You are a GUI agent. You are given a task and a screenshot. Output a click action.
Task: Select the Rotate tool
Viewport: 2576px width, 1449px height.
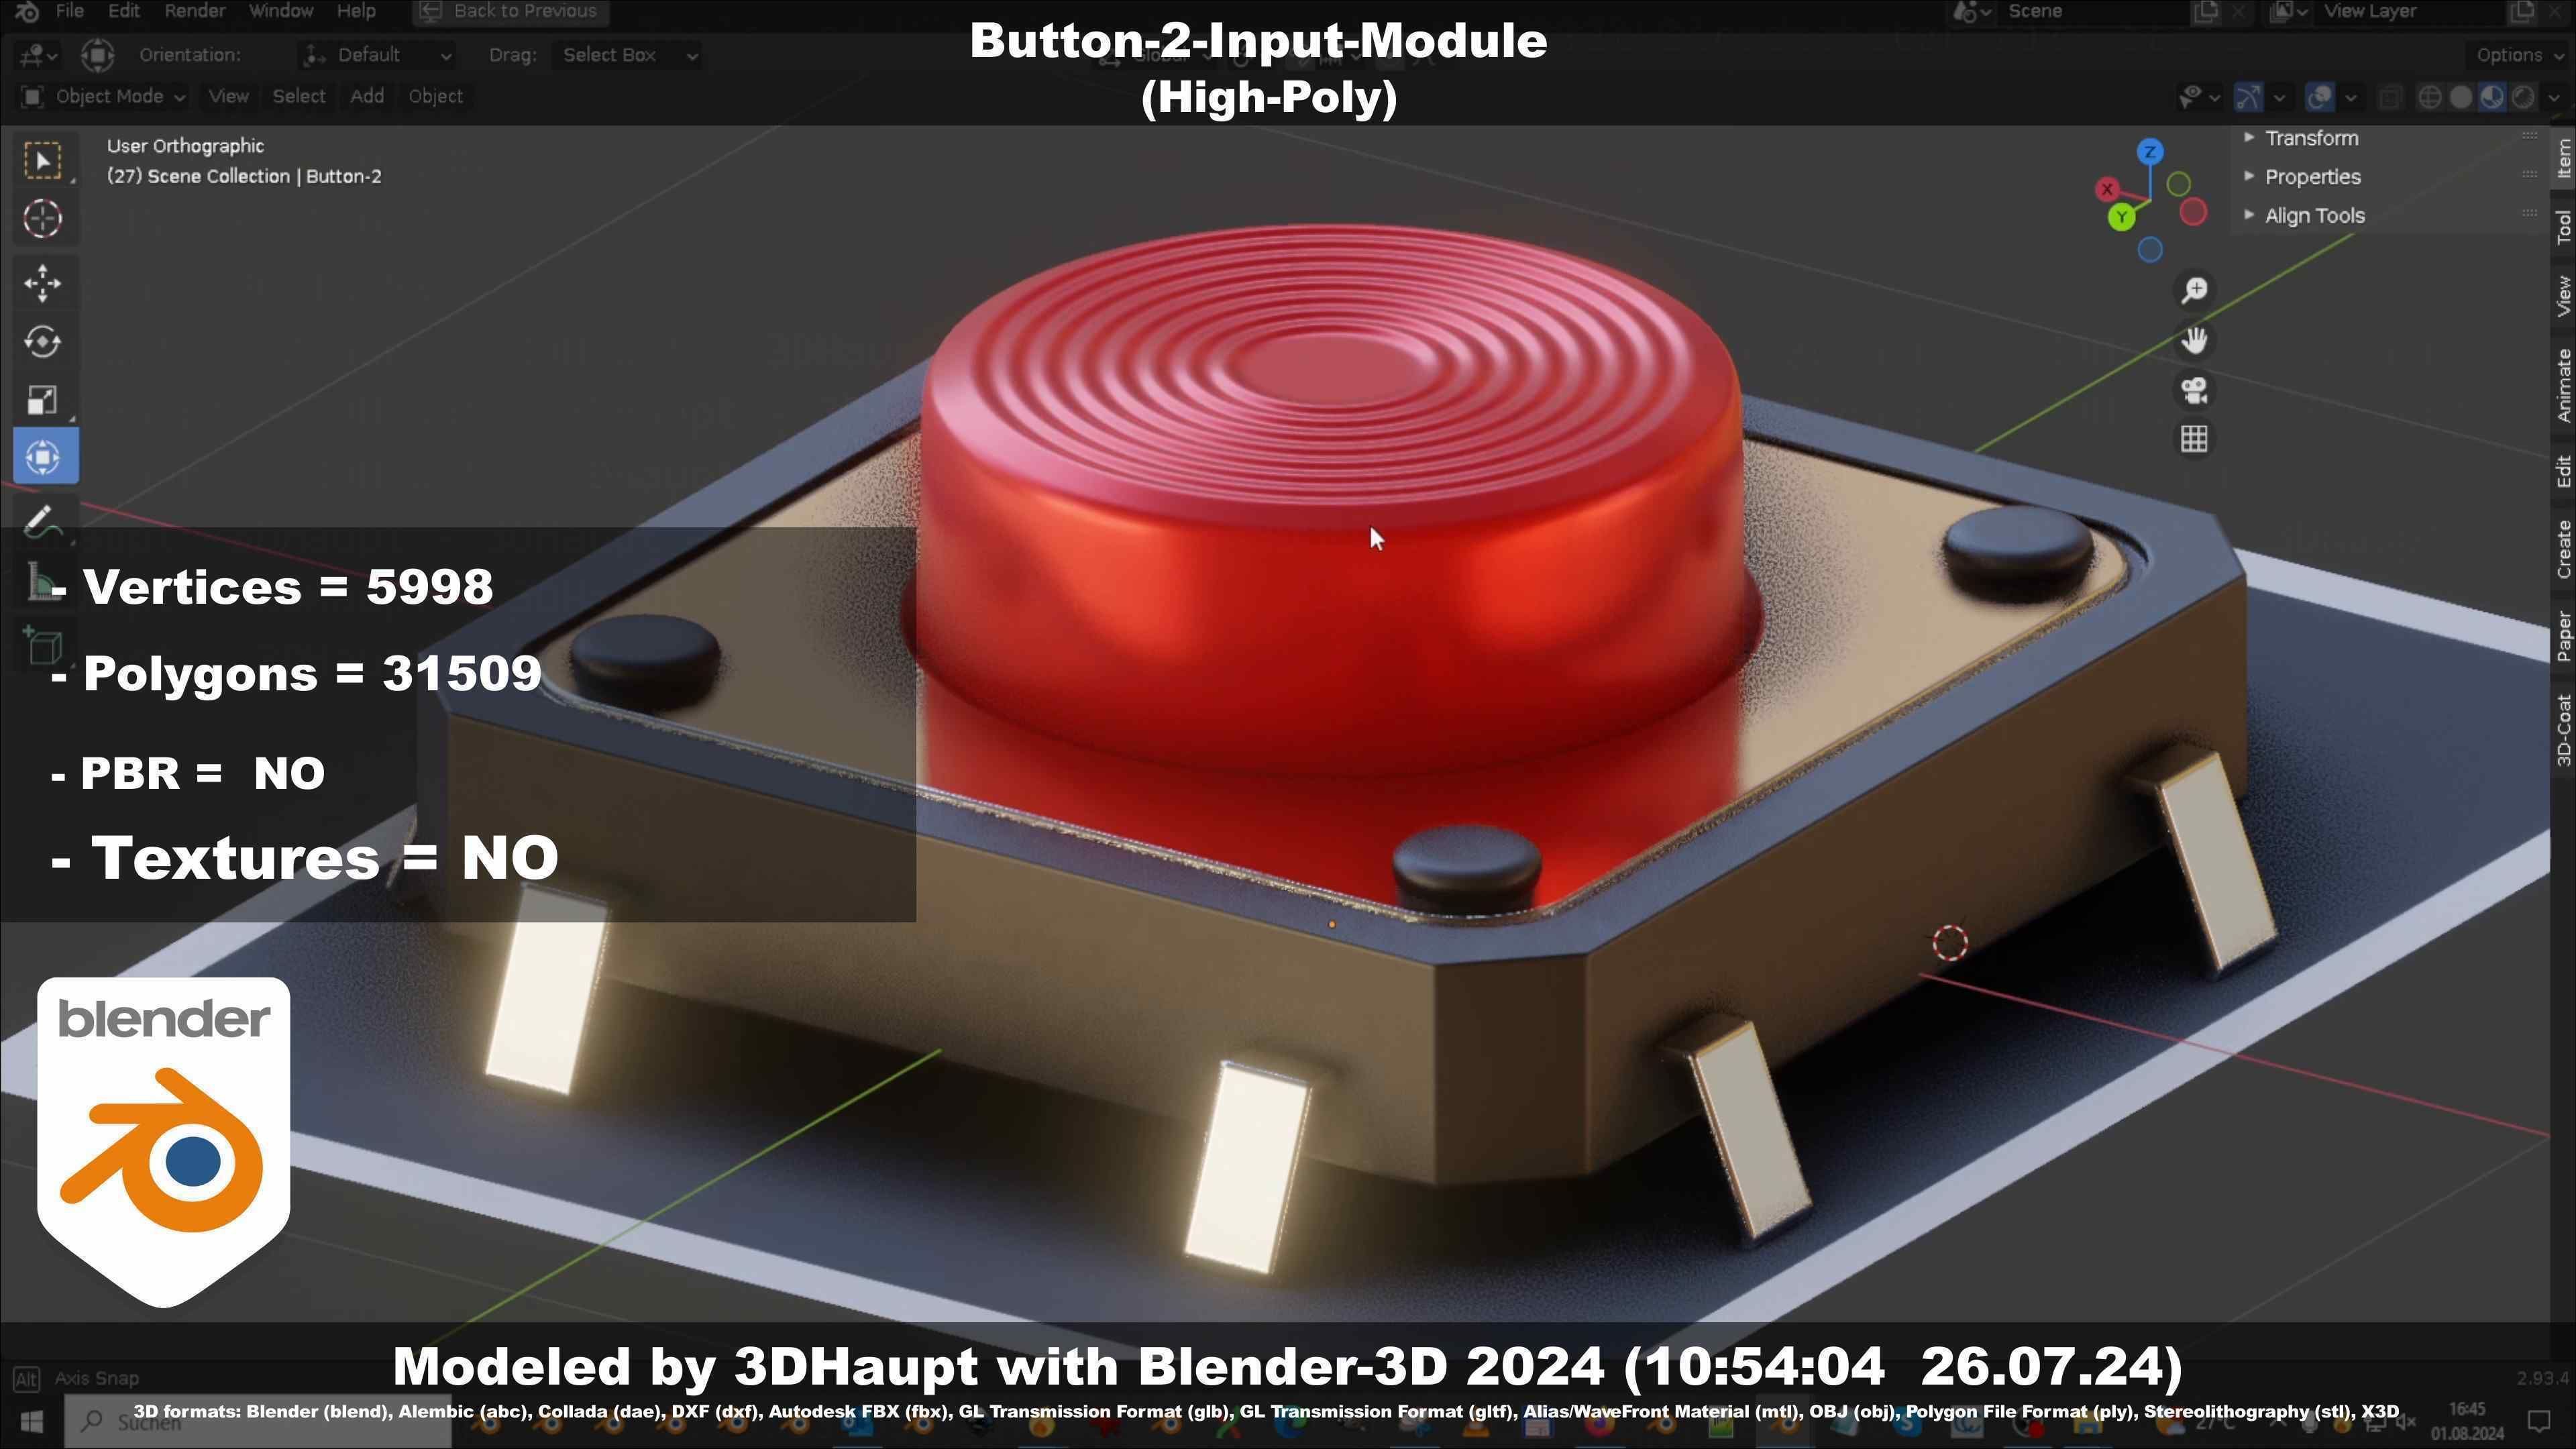pos(42,342)
